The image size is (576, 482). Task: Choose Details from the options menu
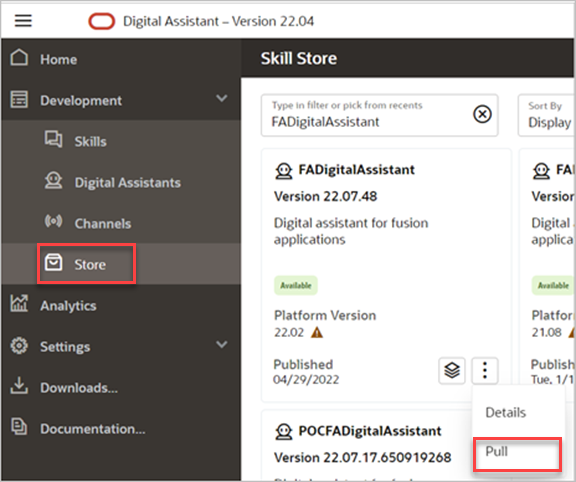click(505, 413)
